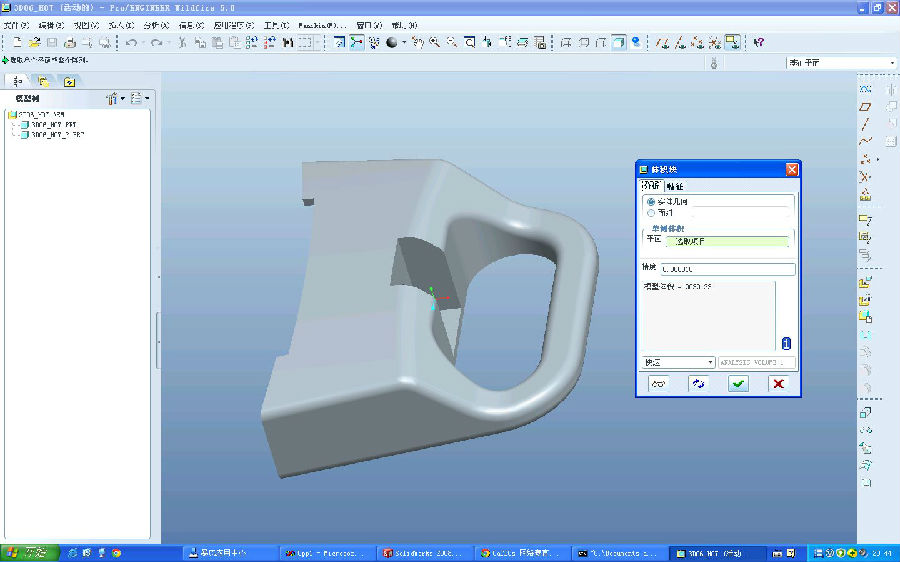This screenshot has height=562, width=900.
Task: Open the File menu in menu bar
Action: [18, 25]
